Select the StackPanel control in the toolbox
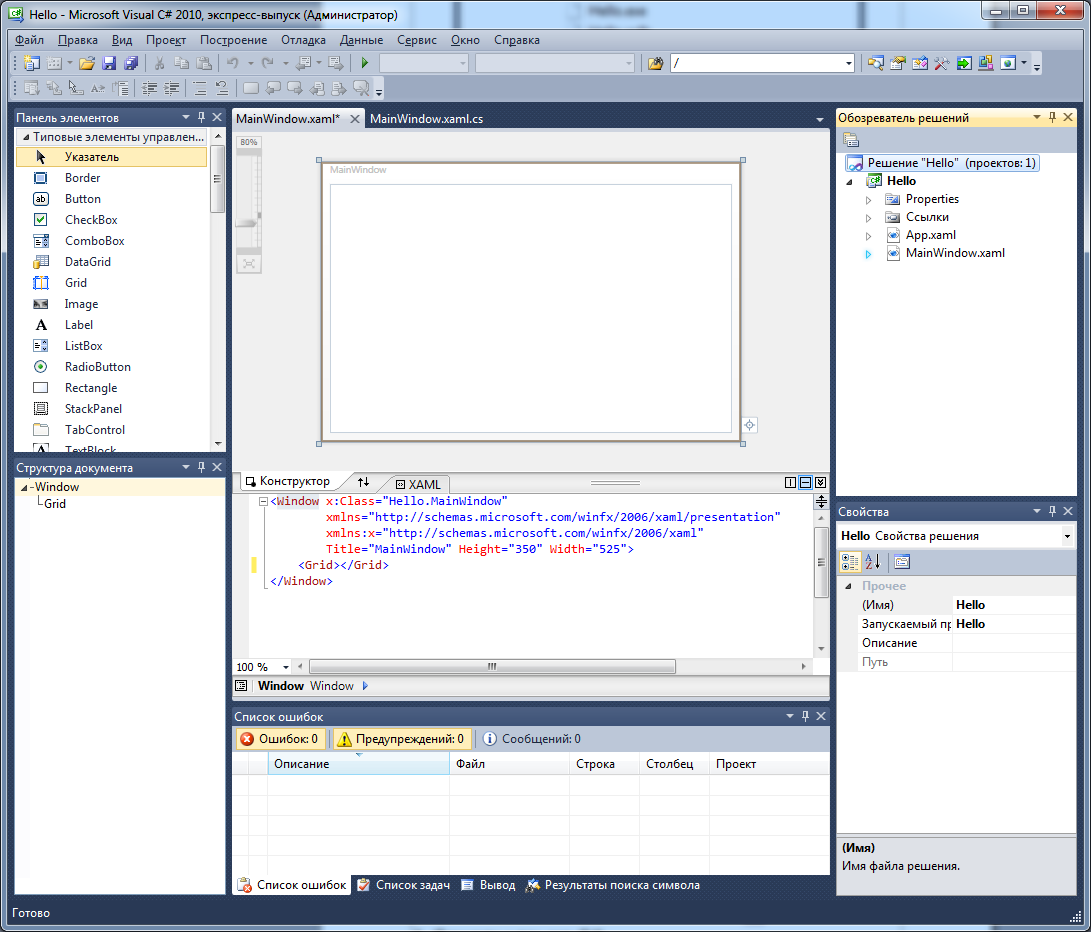This screenshot has height=932, width=1091. click(x=111, y=409)
